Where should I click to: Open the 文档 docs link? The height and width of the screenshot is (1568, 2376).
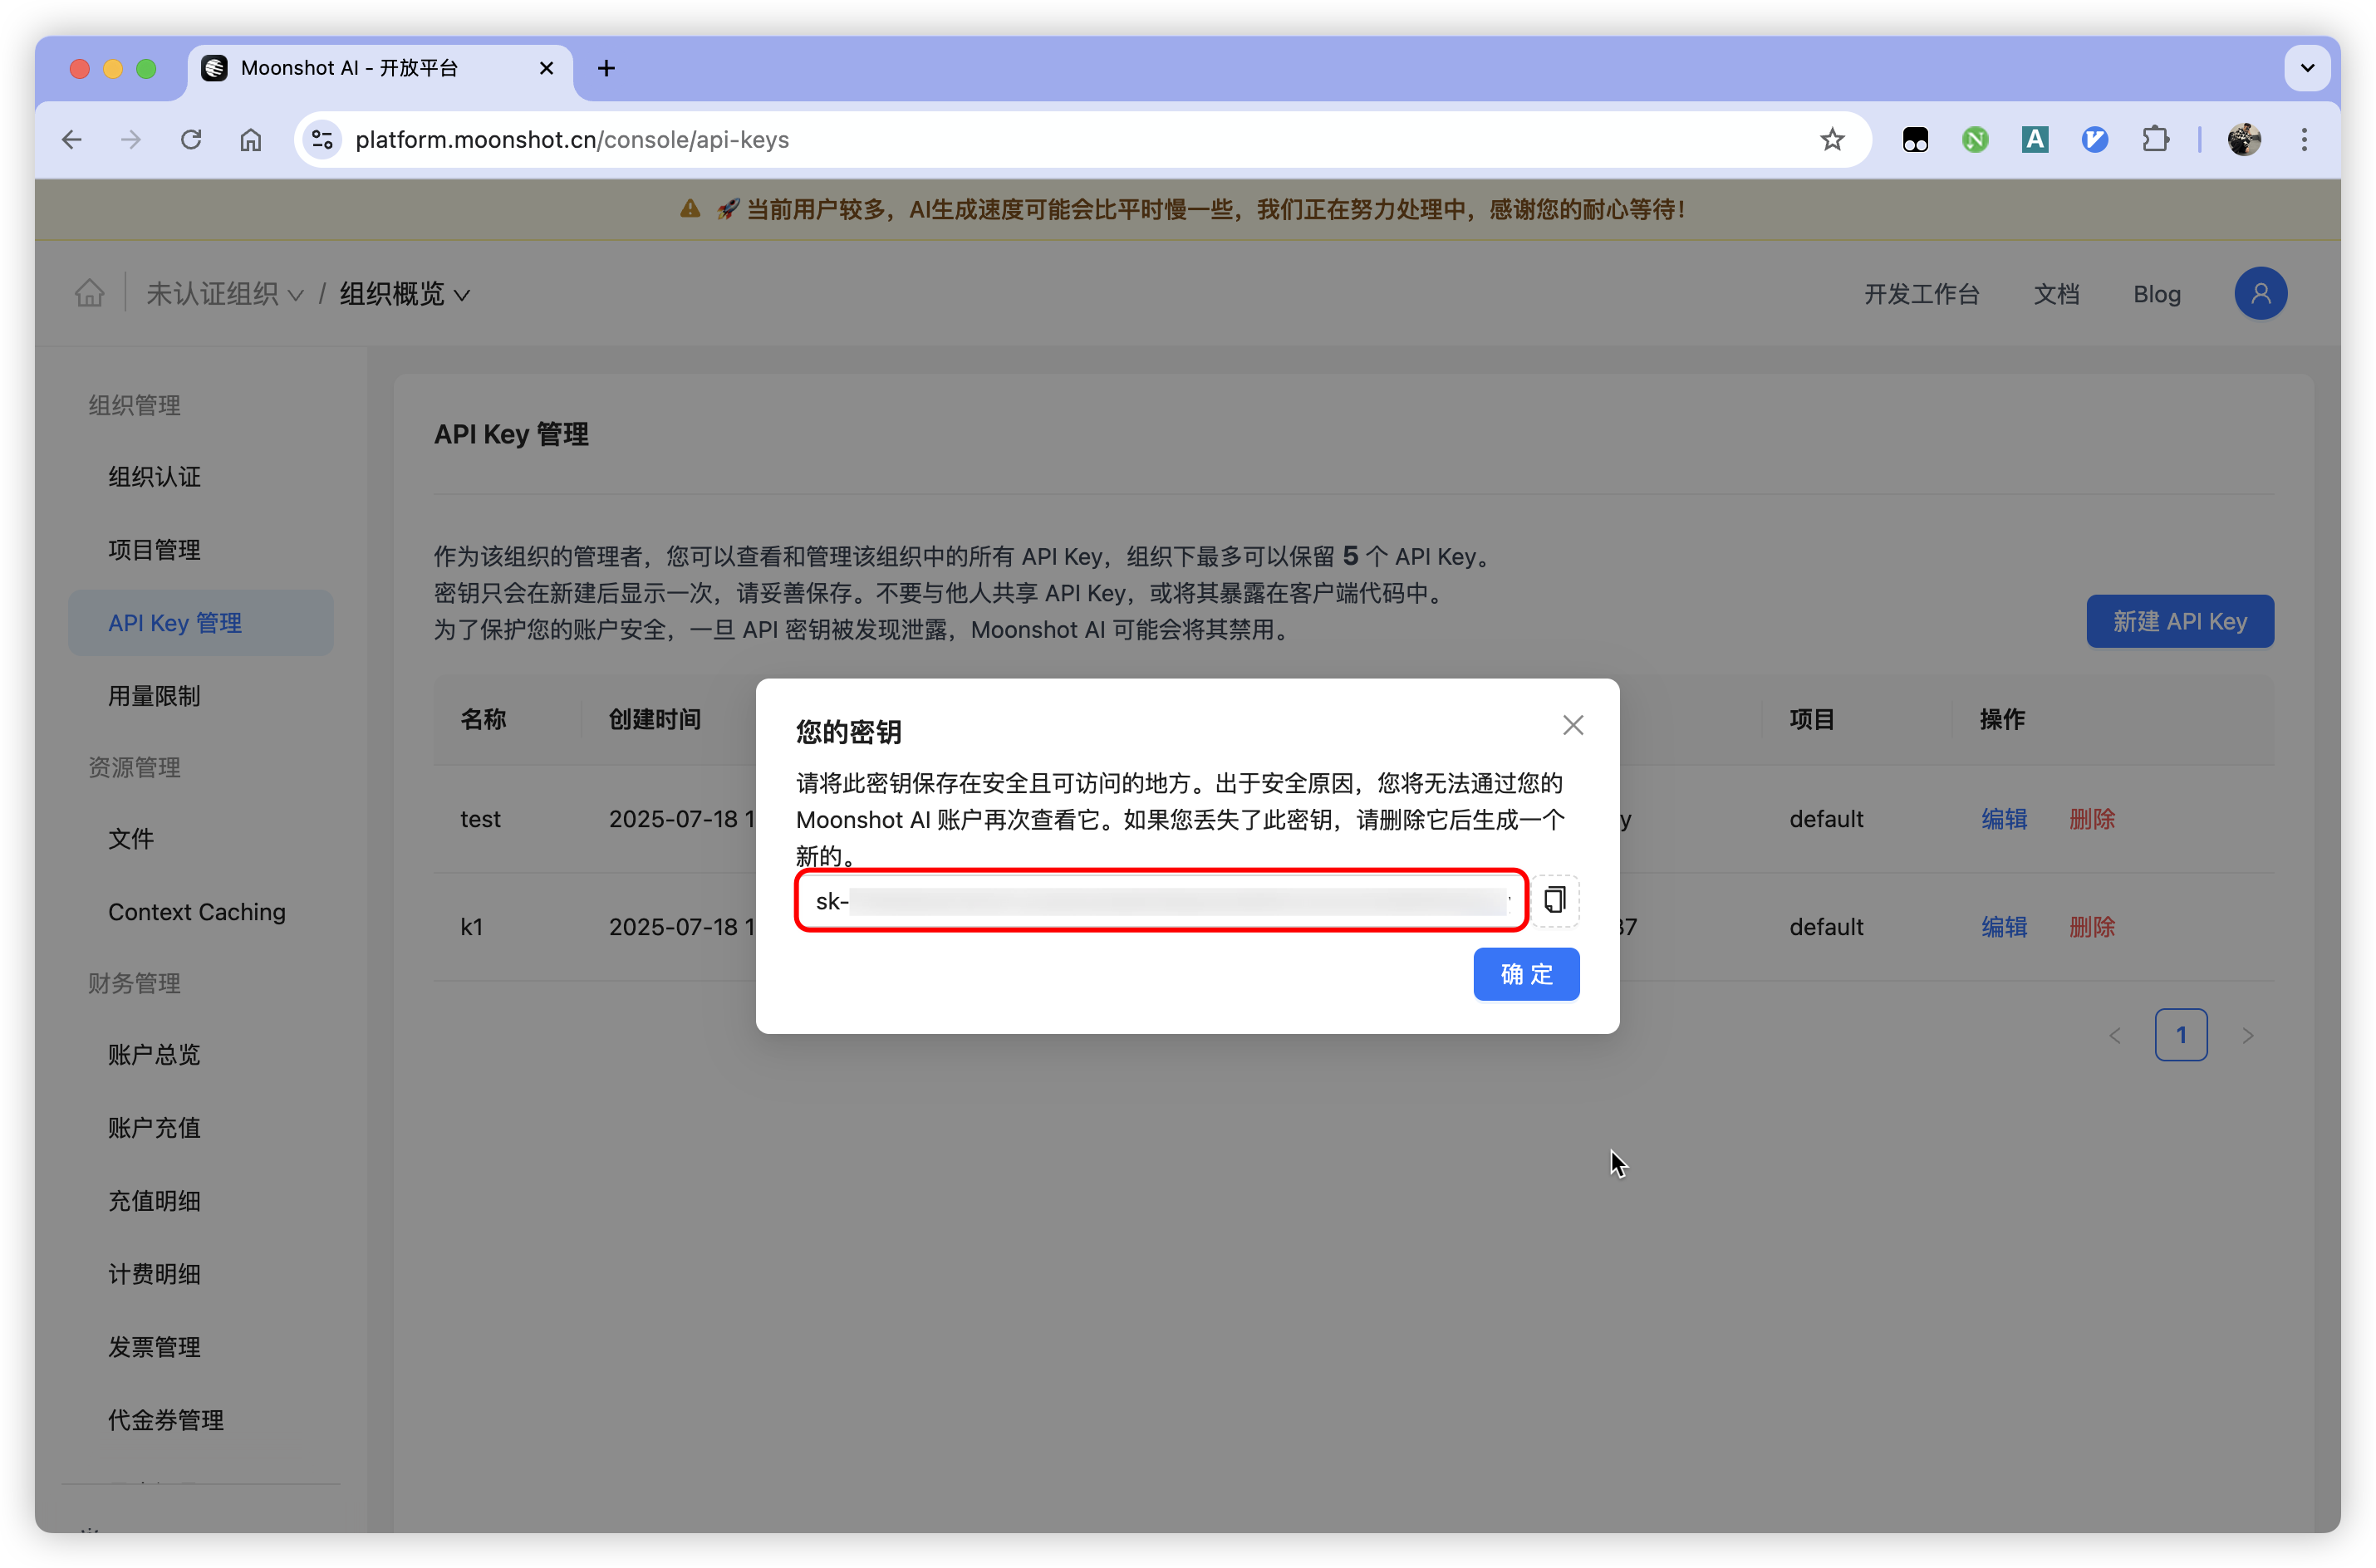click(2056, 294)
